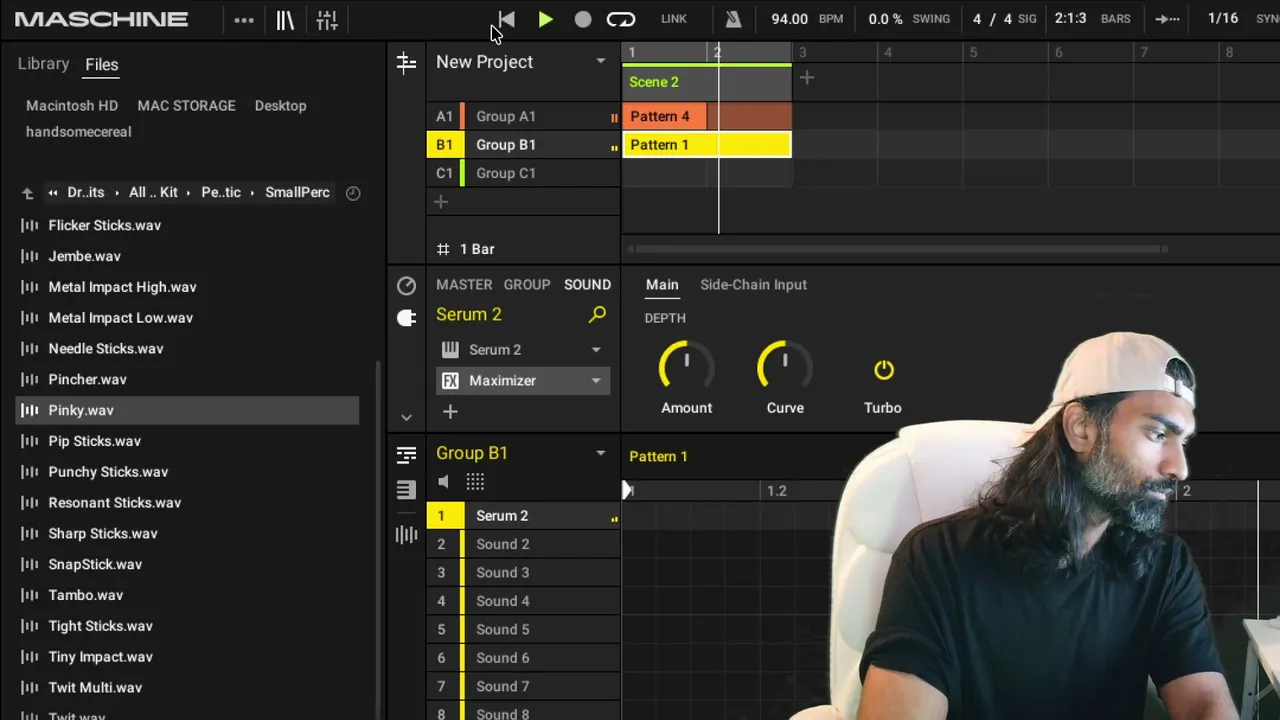
Task: Navigate to the All..Kit breadcrumb folder
Action: 153,192
